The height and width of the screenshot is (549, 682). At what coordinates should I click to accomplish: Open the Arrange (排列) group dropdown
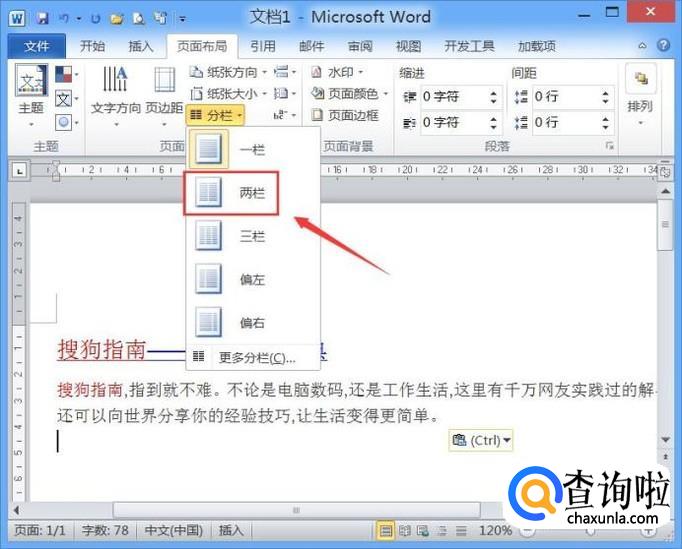640,97
